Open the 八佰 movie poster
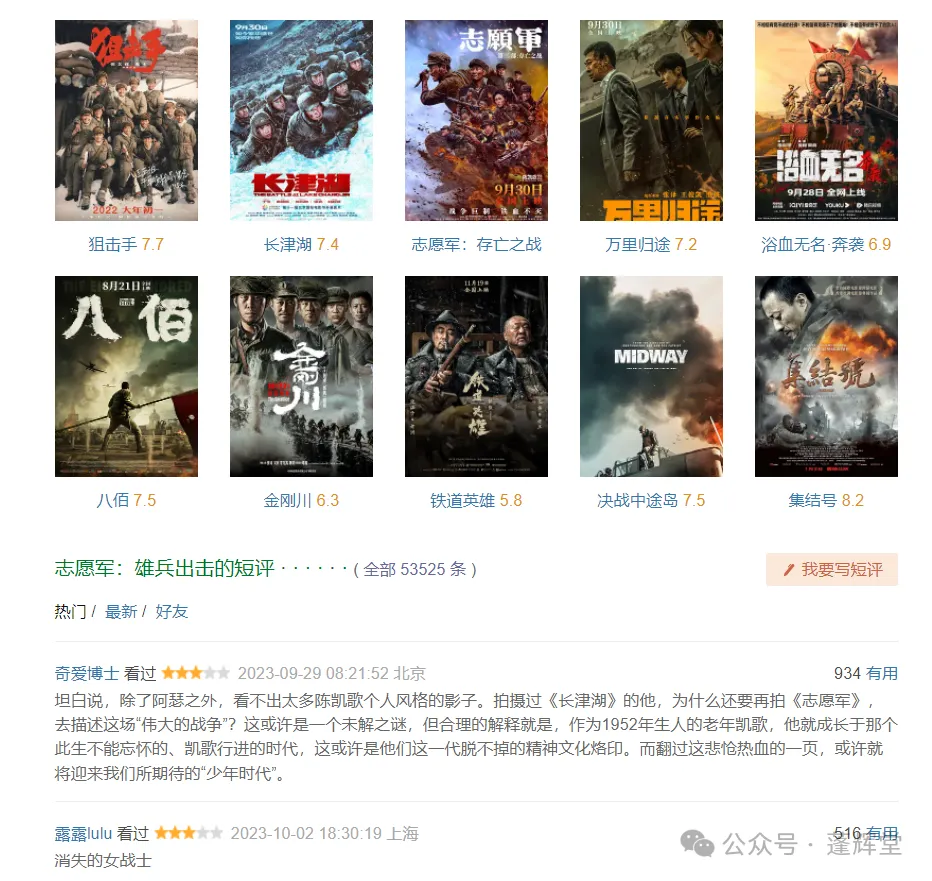The image size is (932, 881). click(x=126, y=376)
